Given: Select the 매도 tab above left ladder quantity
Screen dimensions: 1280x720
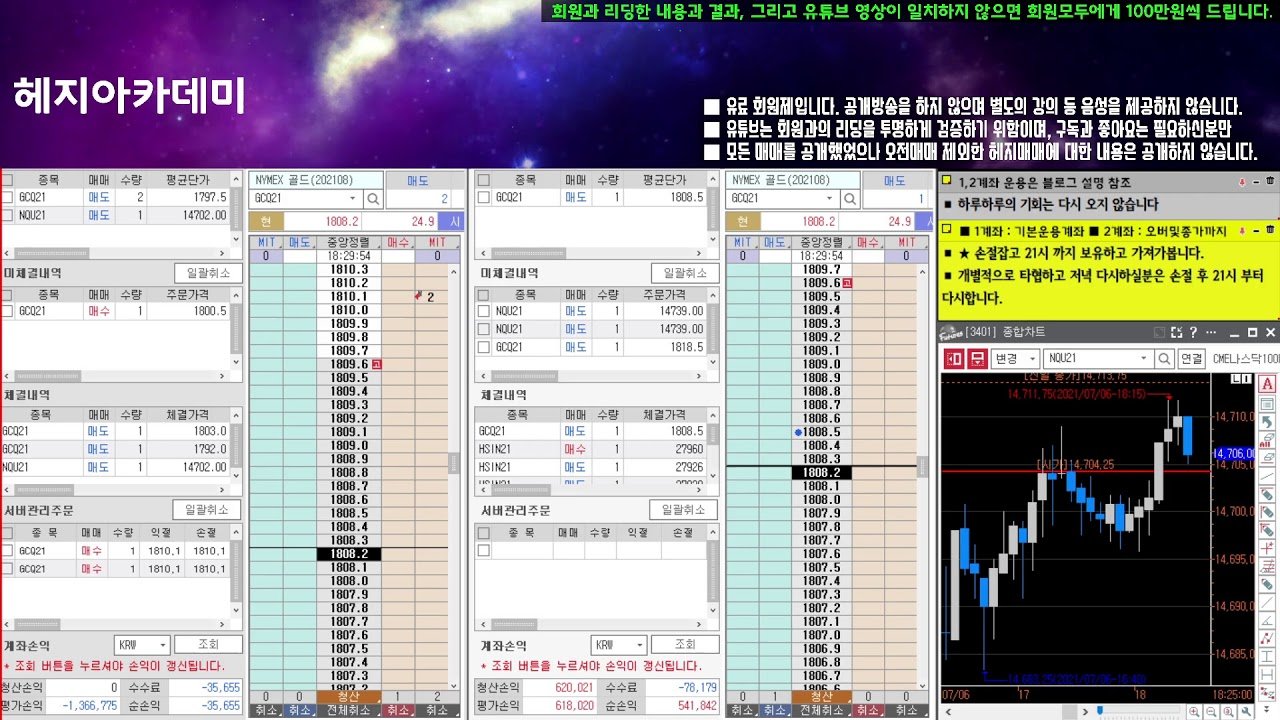Looking at the screenshot, I should [424, 181].
